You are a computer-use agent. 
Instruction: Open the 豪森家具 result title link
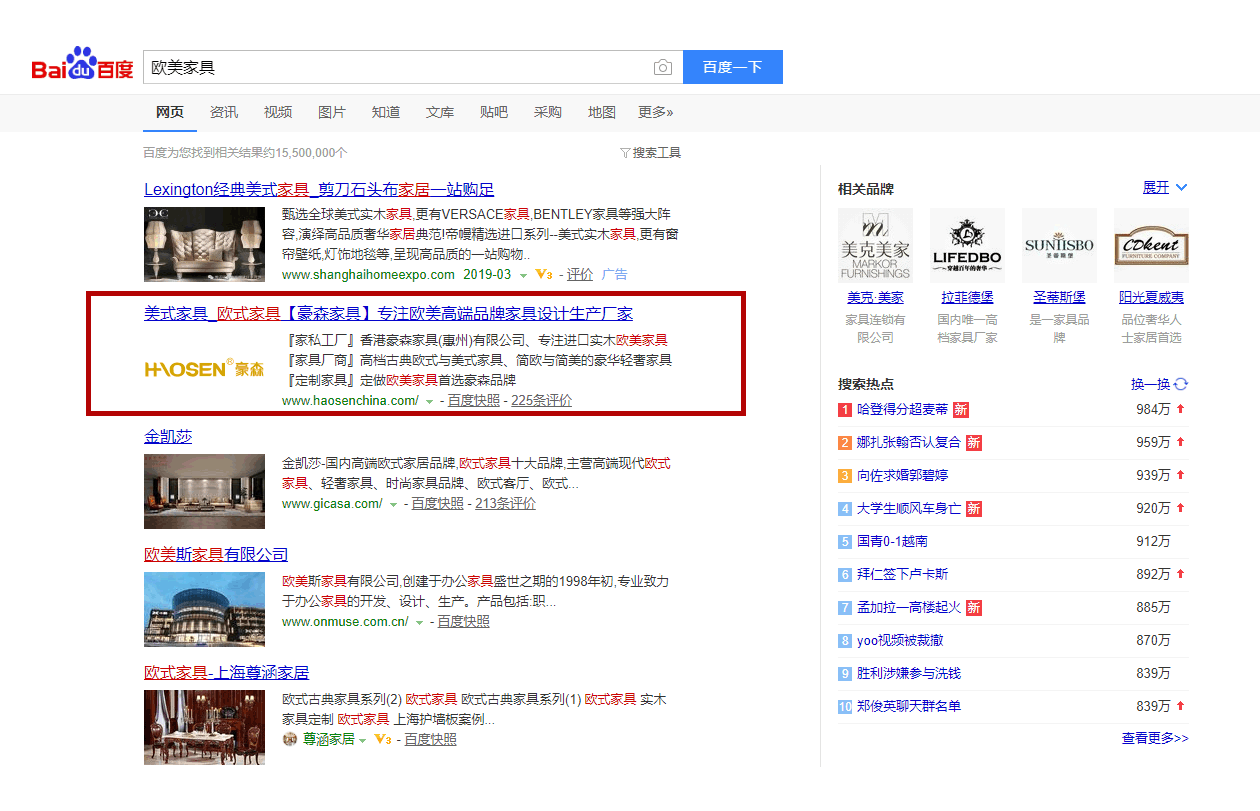pos(388,314)
